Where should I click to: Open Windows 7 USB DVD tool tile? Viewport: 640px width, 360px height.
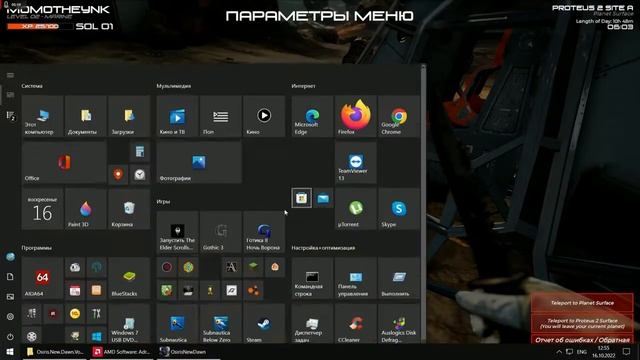(x=129, y=324)
